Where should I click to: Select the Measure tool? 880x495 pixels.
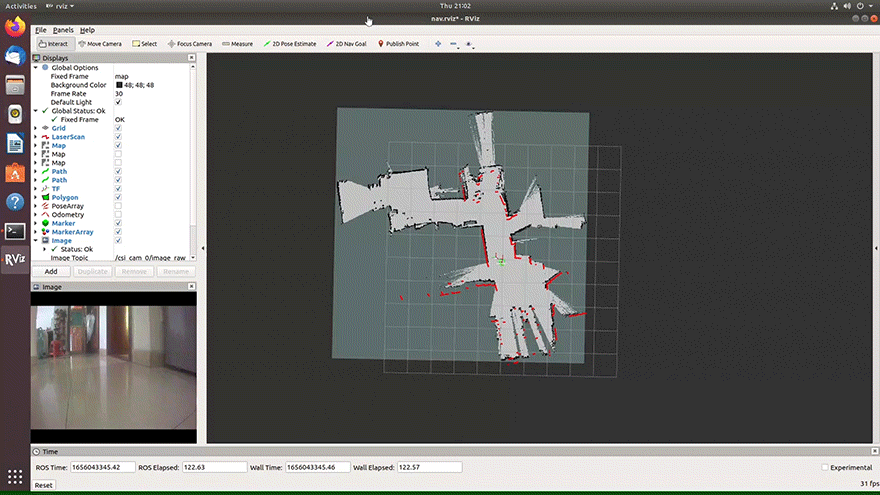point(238,44)
